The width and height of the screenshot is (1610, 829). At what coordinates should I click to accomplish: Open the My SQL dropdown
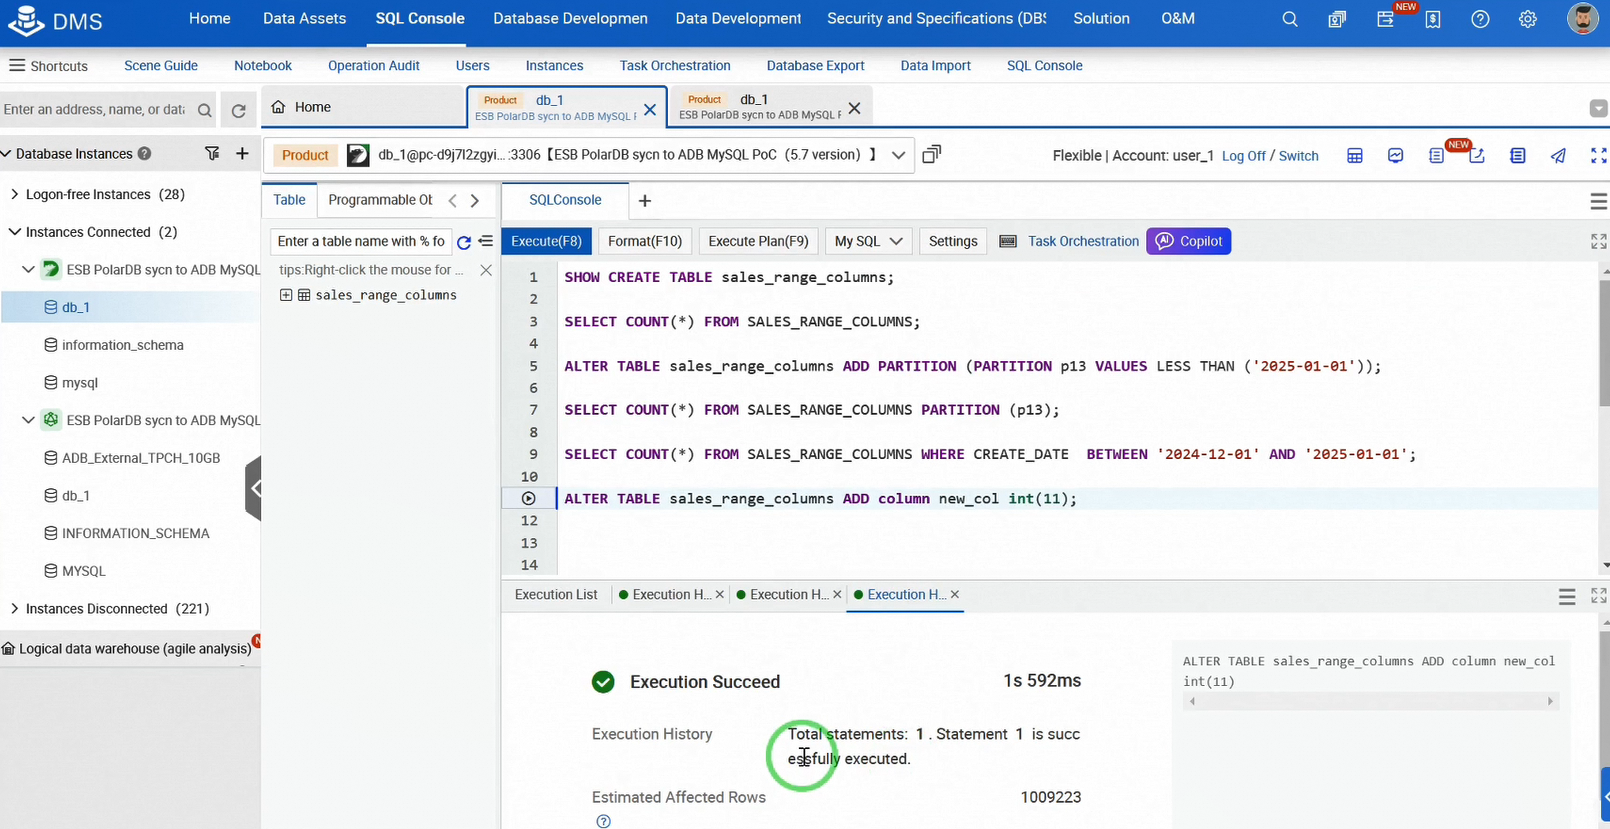click(868, 241)
